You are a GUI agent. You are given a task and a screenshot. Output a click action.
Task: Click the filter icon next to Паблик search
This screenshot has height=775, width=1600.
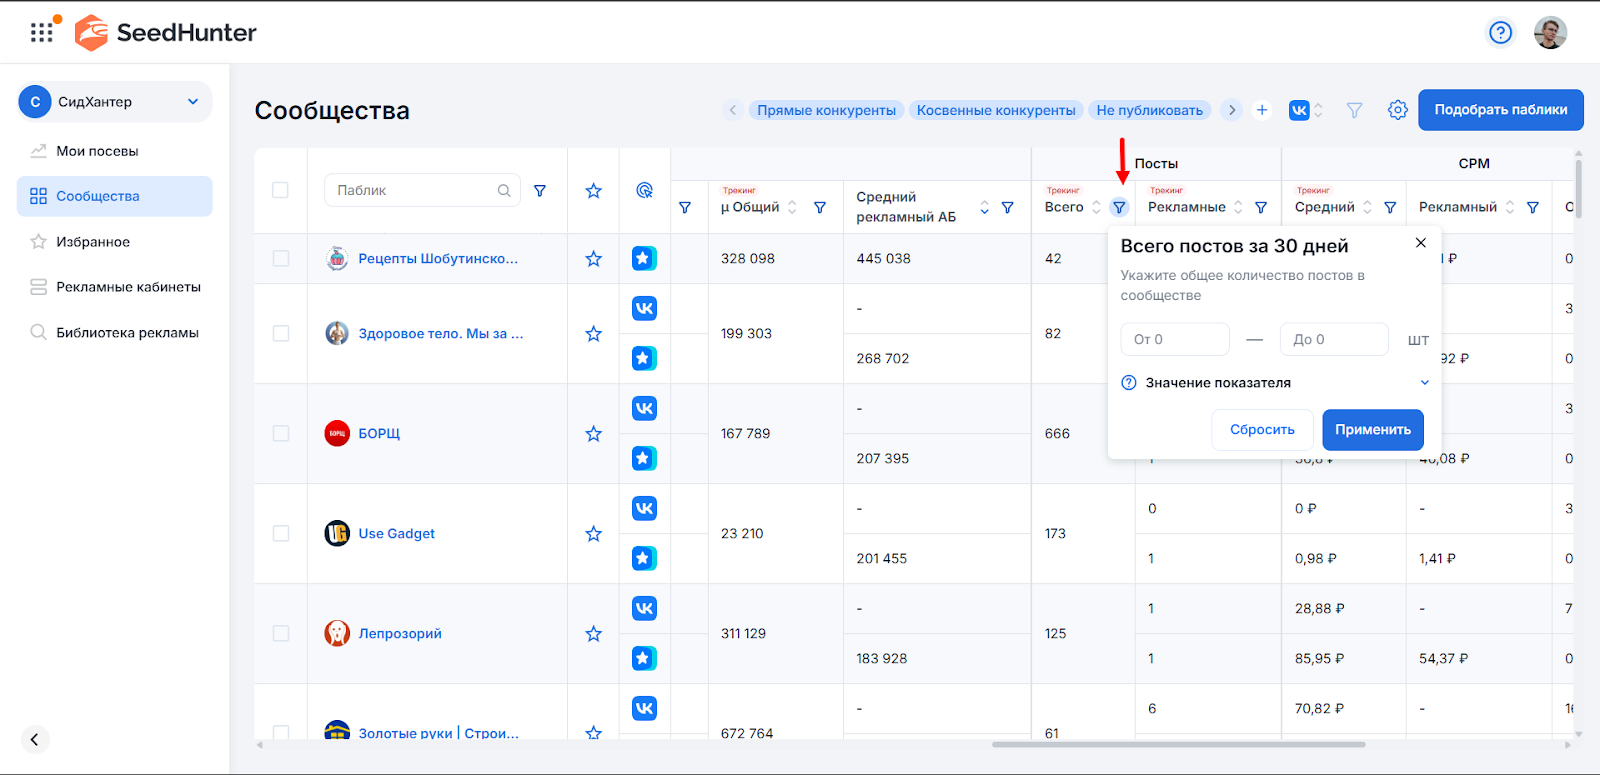click(540, 190)
